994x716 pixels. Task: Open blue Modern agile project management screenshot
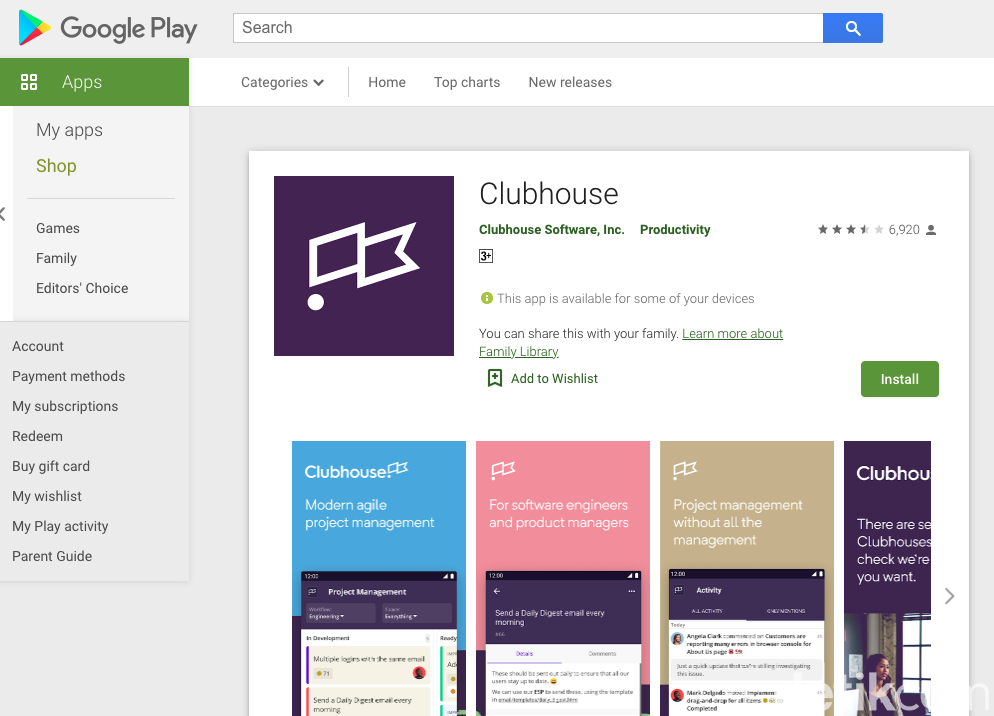tap(378, 578)
